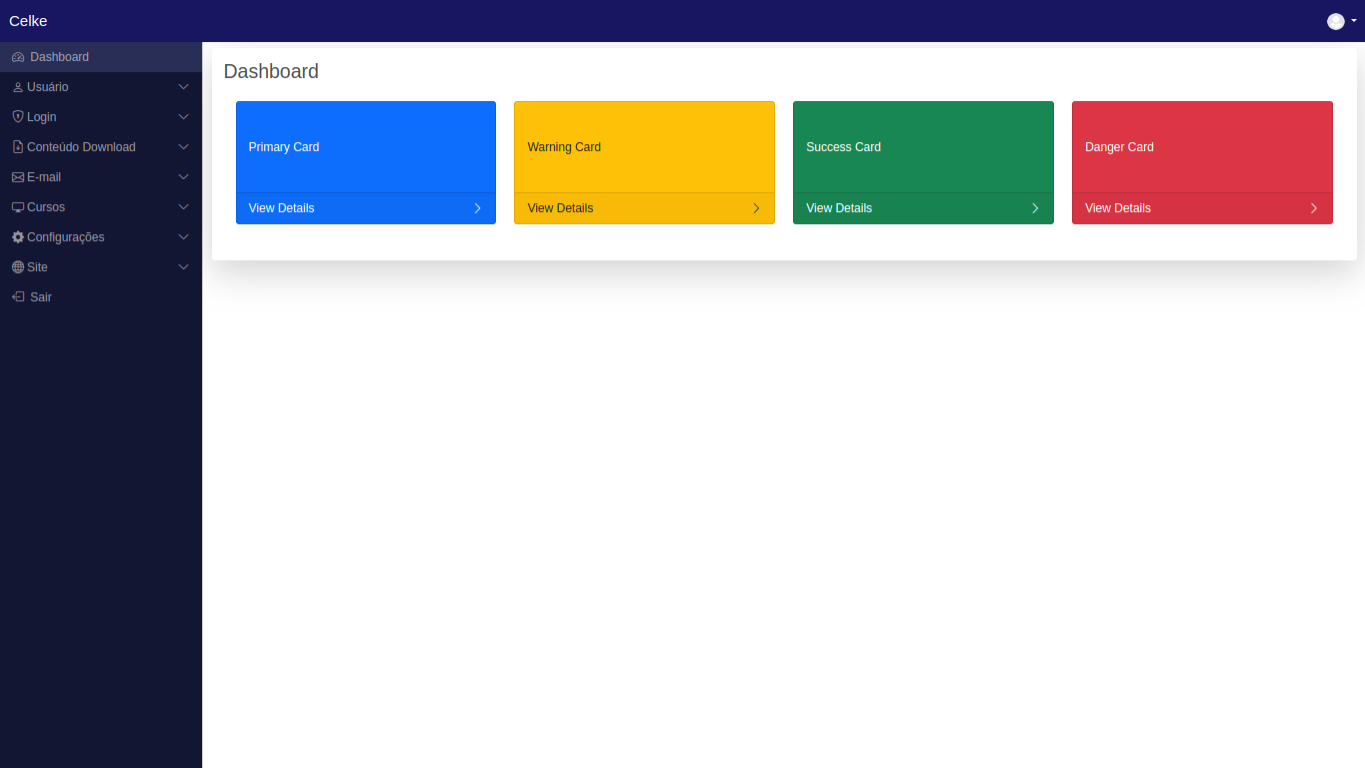Screen dimensions: 1365x768
Task: Expand the Usuário menu chevron
Action: coord(183,87)
